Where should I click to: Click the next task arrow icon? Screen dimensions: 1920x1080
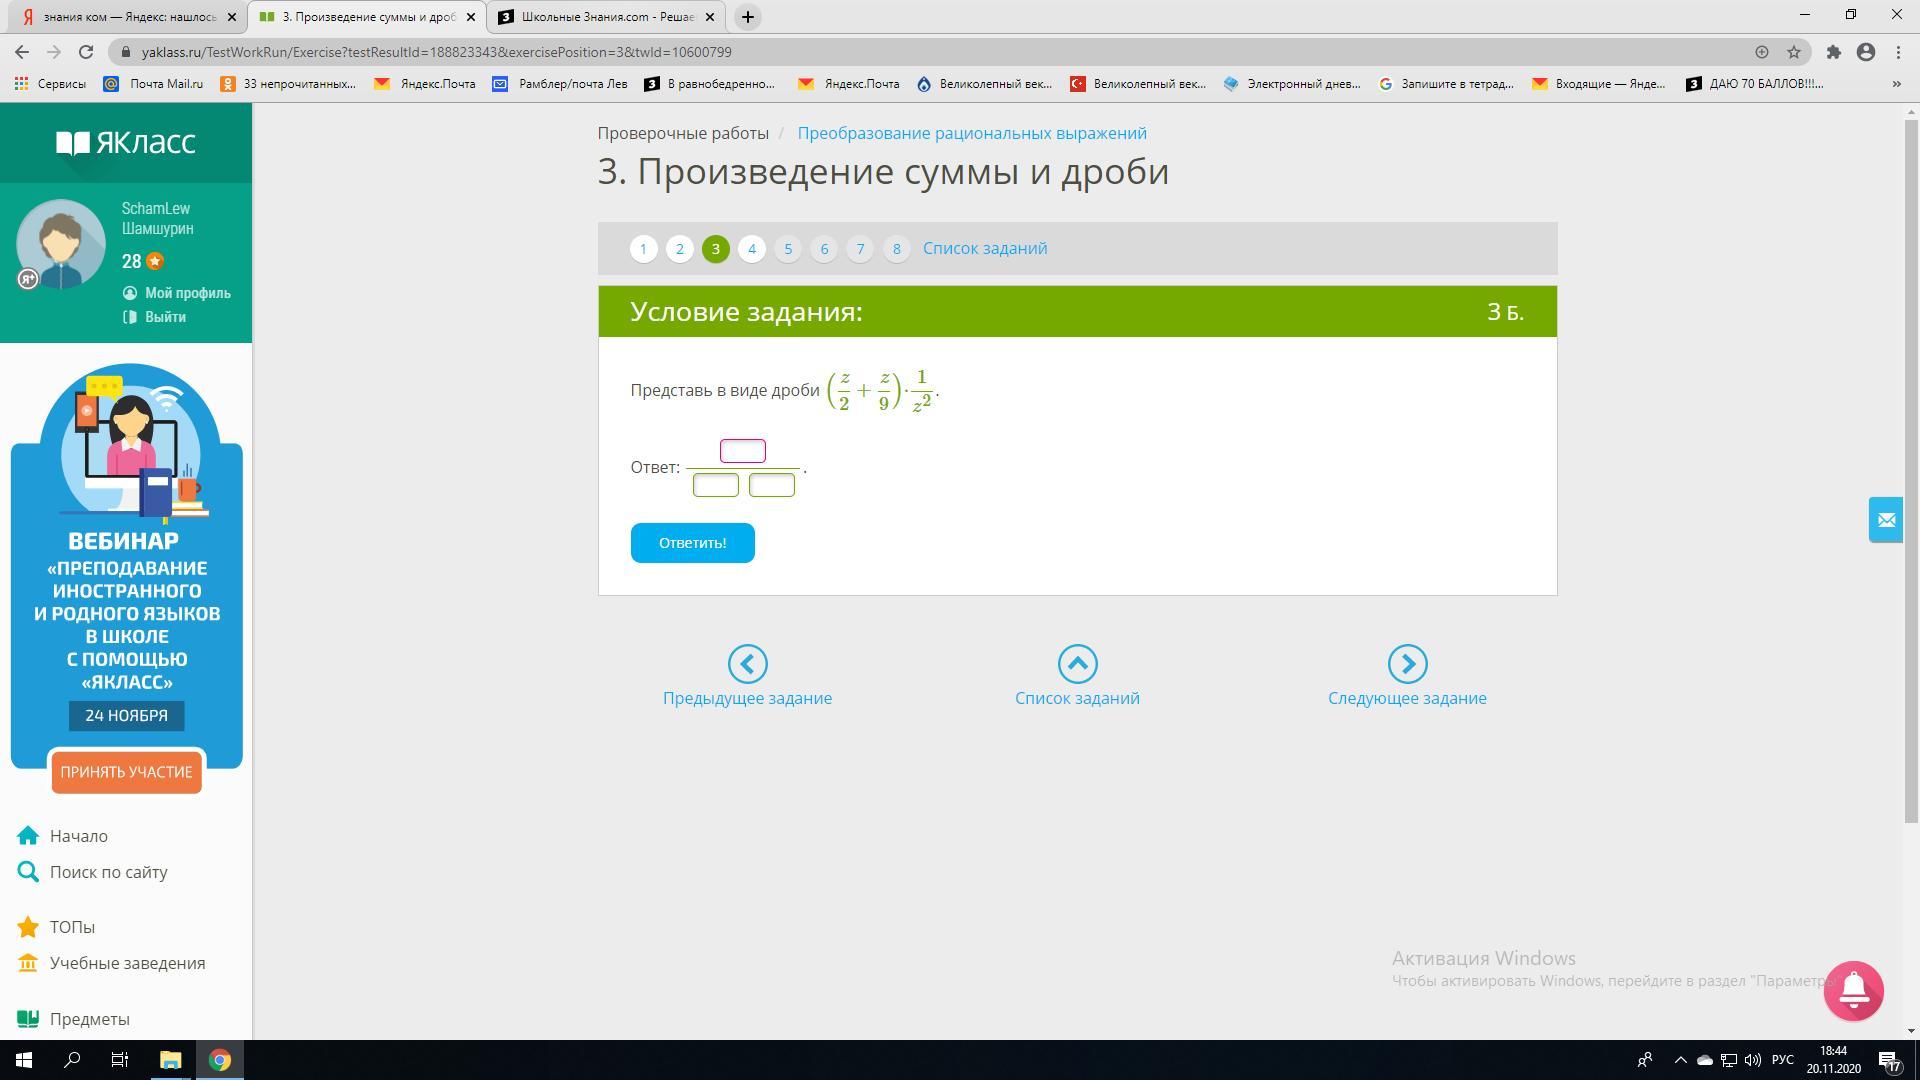1407,664
